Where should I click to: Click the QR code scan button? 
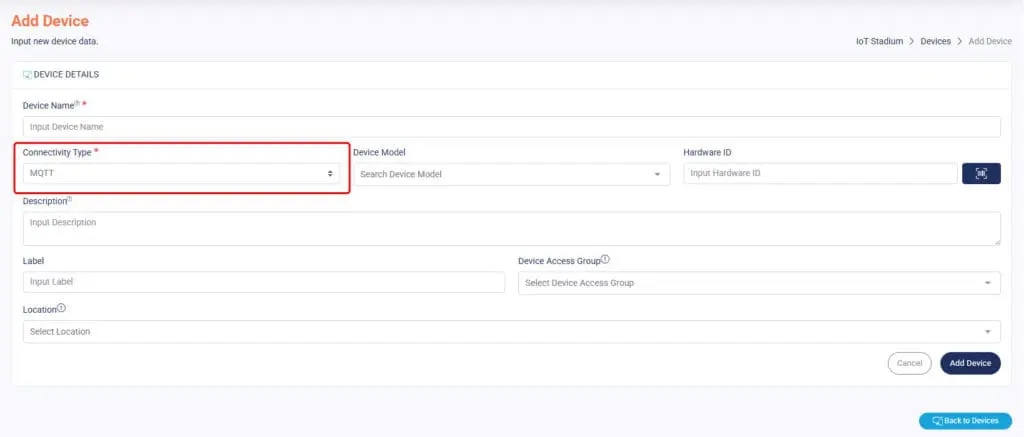[980, 174]
